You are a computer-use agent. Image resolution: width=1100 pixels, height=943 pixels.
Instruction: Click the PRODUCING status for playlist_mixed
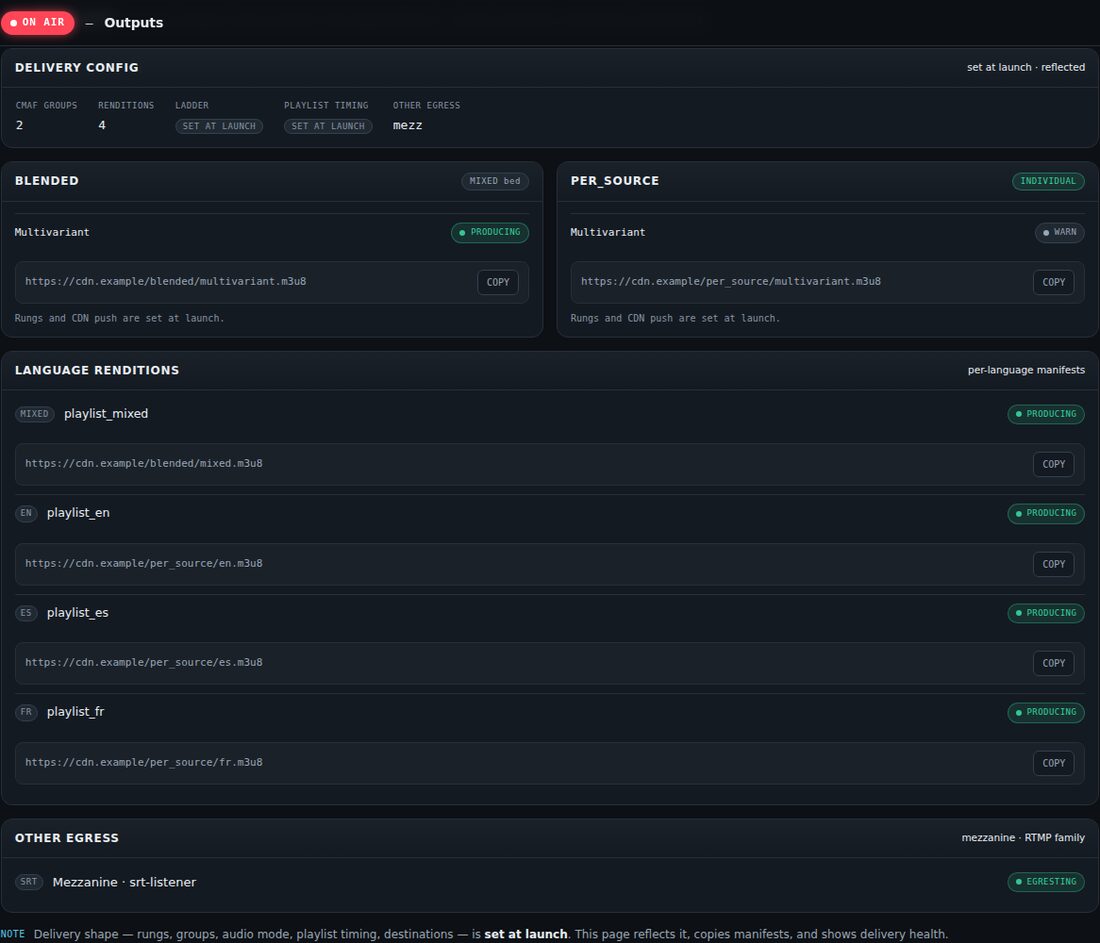tap(1046, 414)
